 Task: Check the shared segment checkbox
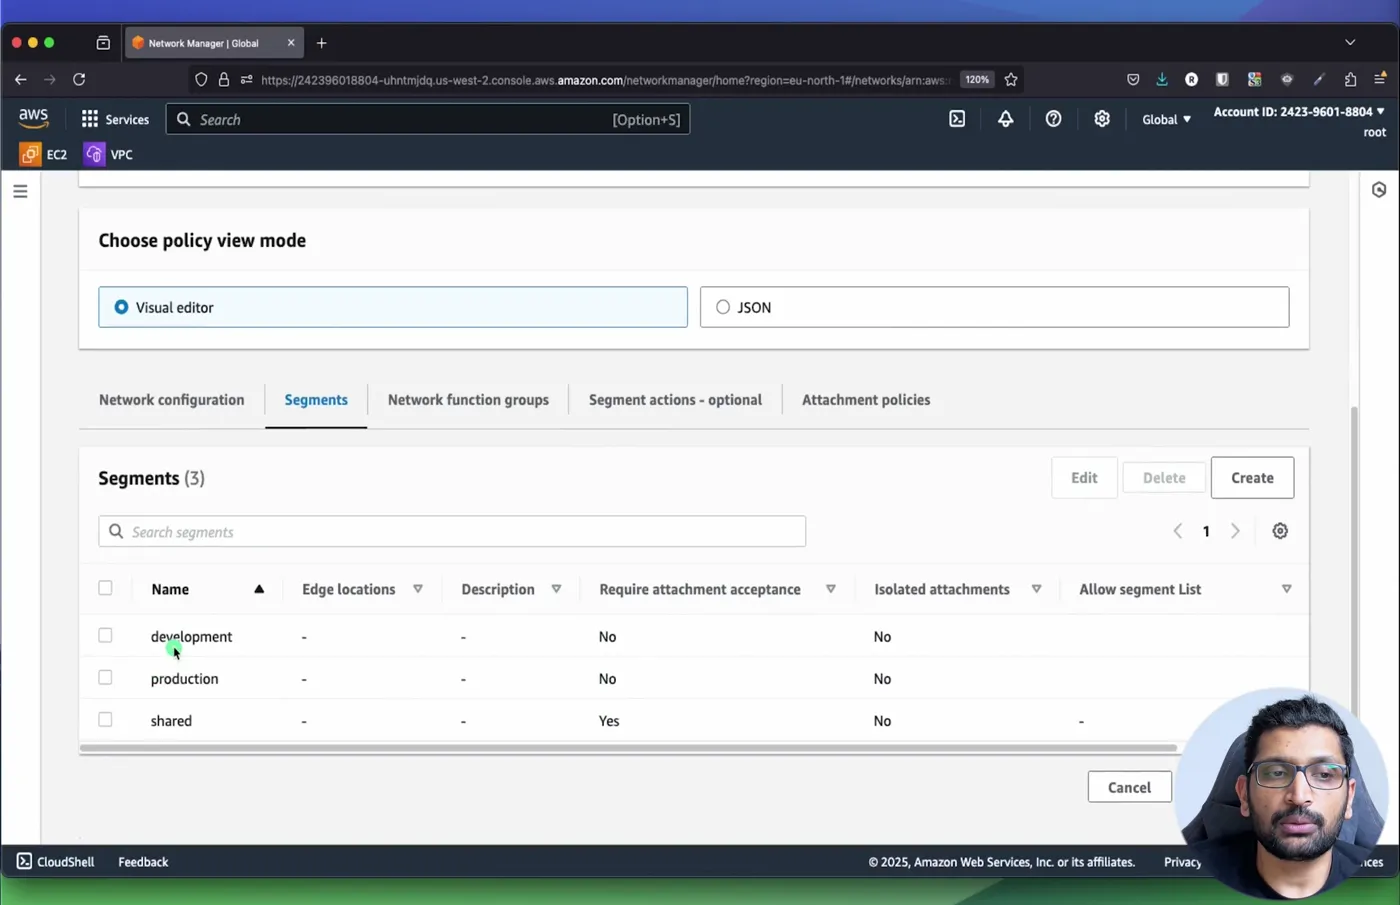[x=105, y=719]
